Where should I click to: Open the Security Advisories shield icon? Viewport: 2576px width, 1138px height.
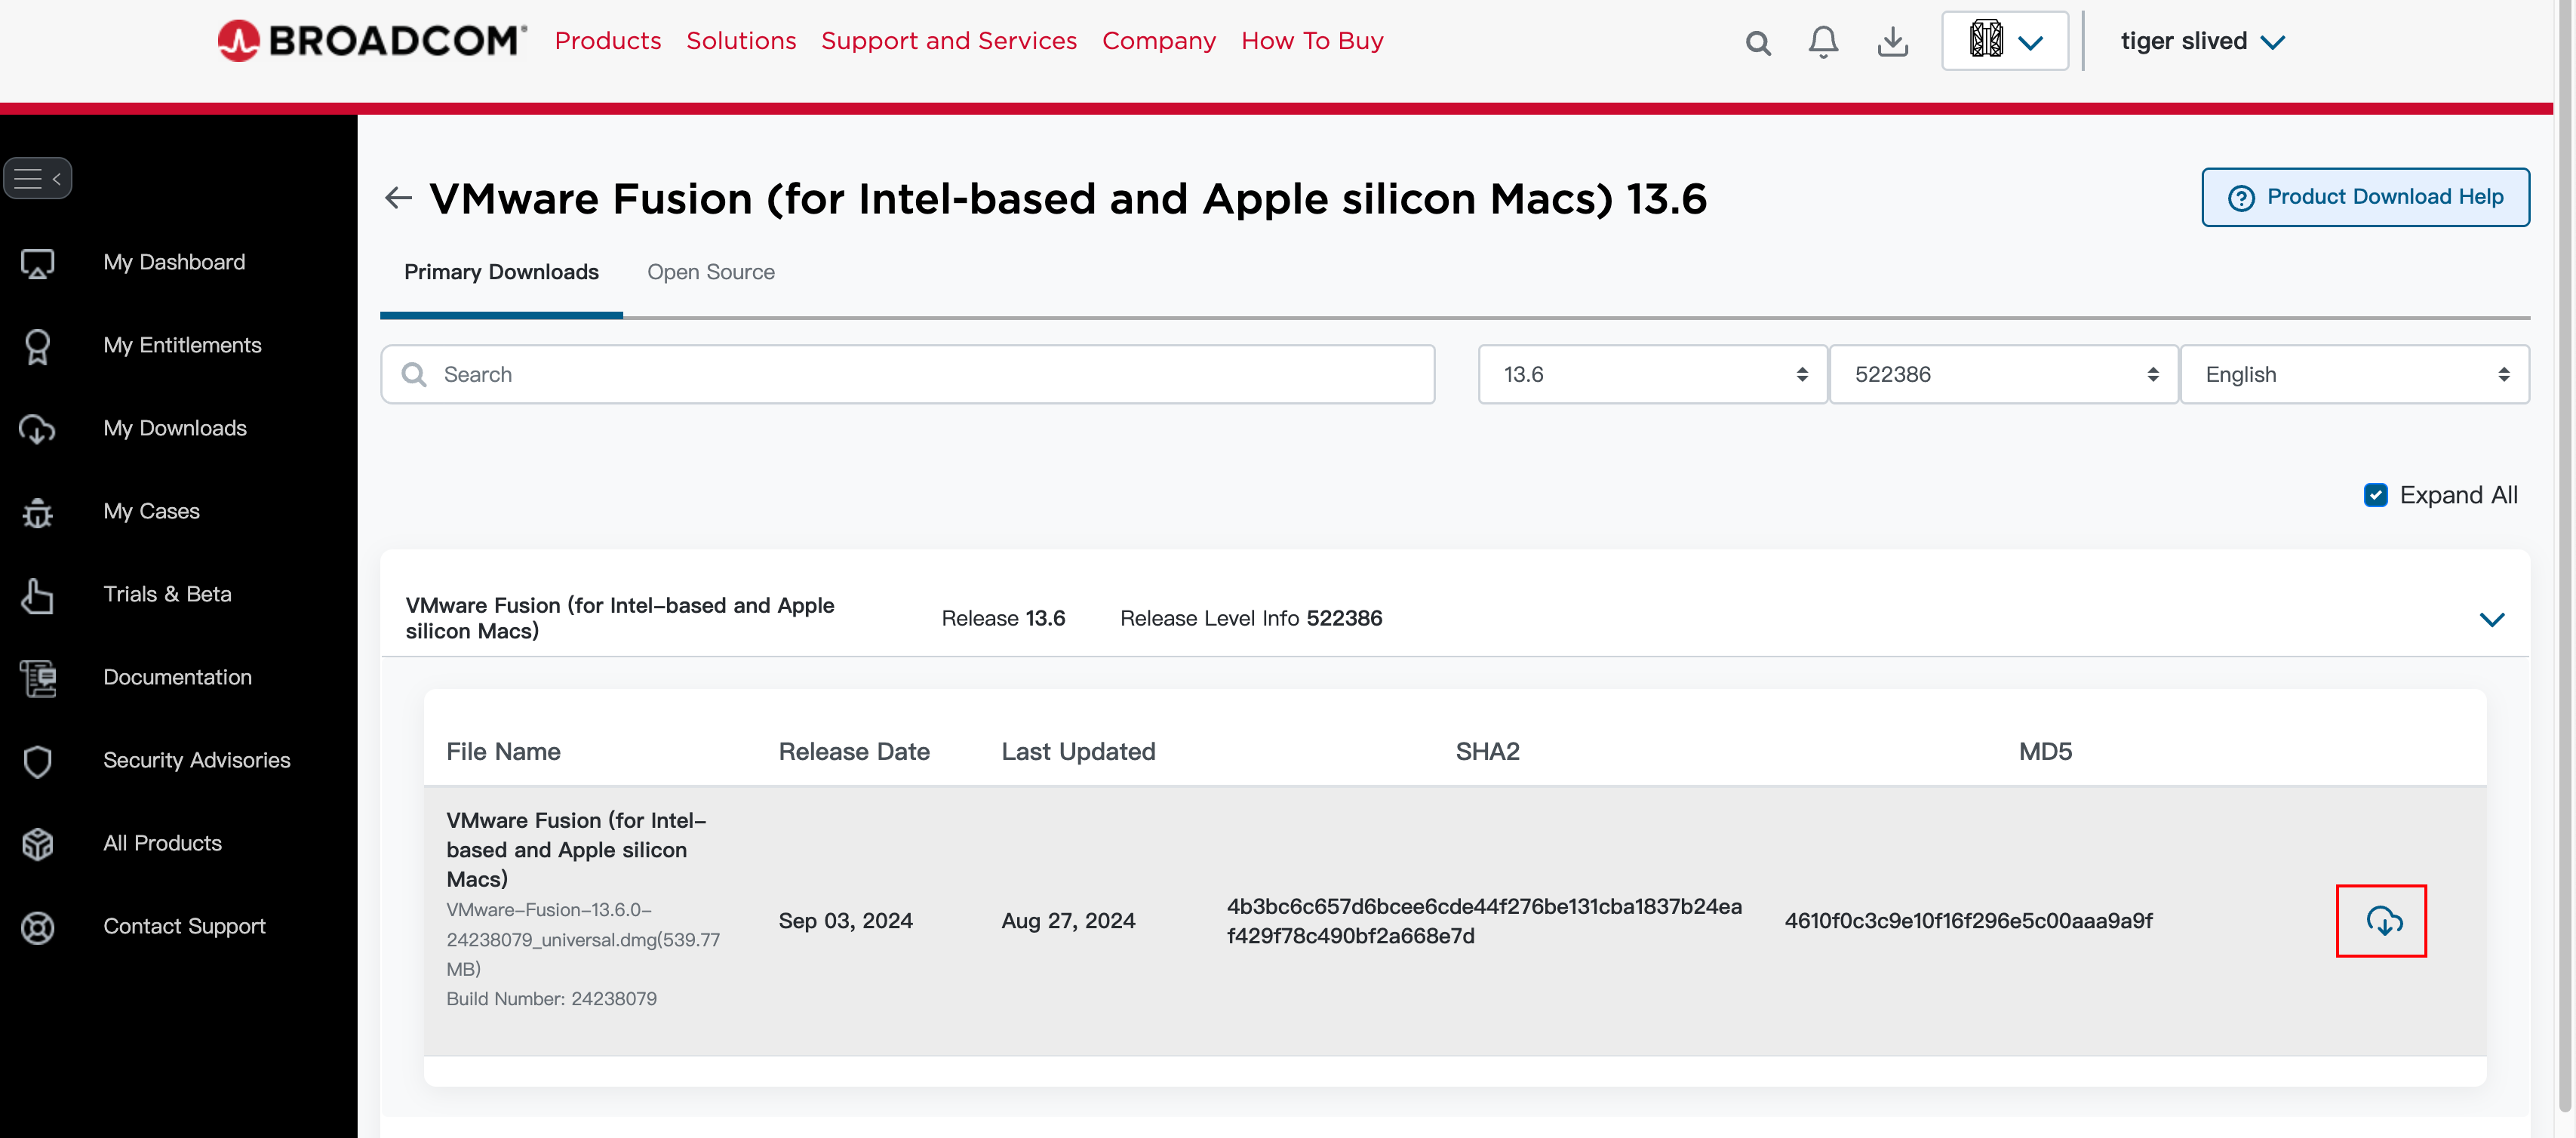tap(37, 760)
